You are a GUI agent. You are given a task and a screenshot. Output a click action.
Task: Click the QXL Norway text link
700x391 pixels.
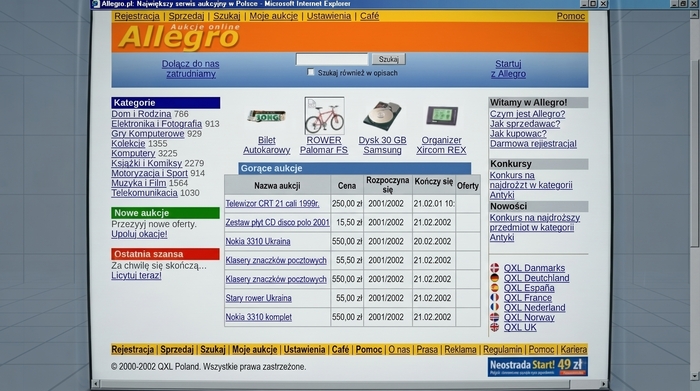tap(529, 317)
